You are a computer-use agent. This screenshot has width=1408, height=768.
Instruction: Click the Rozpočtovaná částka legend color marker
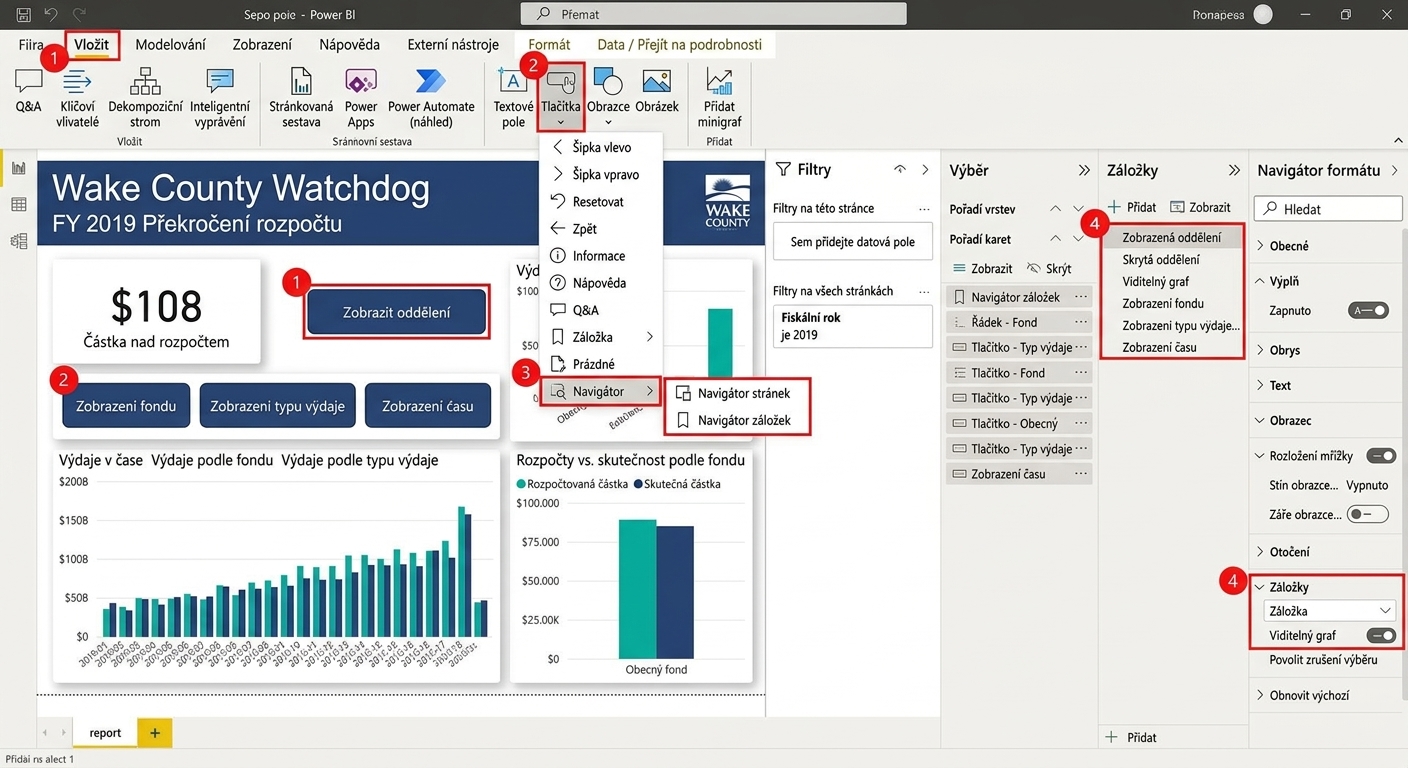[x=521, y=484]
